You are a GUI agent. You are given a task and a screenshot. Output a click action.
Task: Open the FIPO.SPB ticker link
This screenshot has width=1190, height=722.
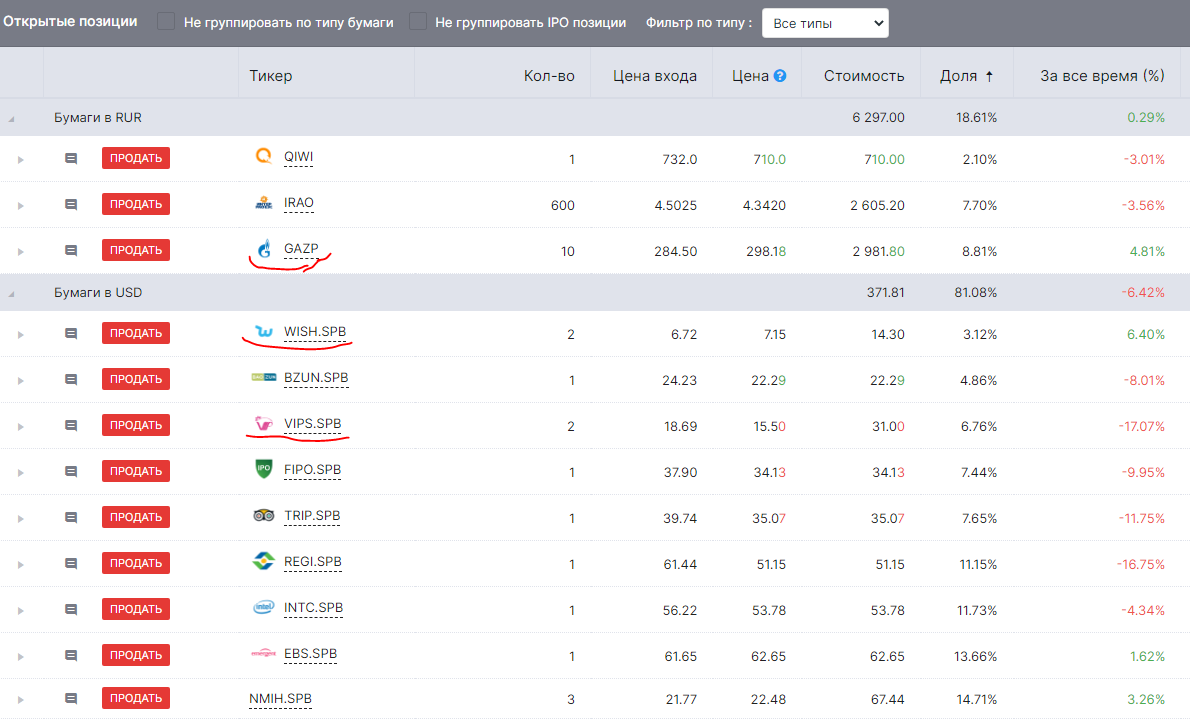click(313, 470)
